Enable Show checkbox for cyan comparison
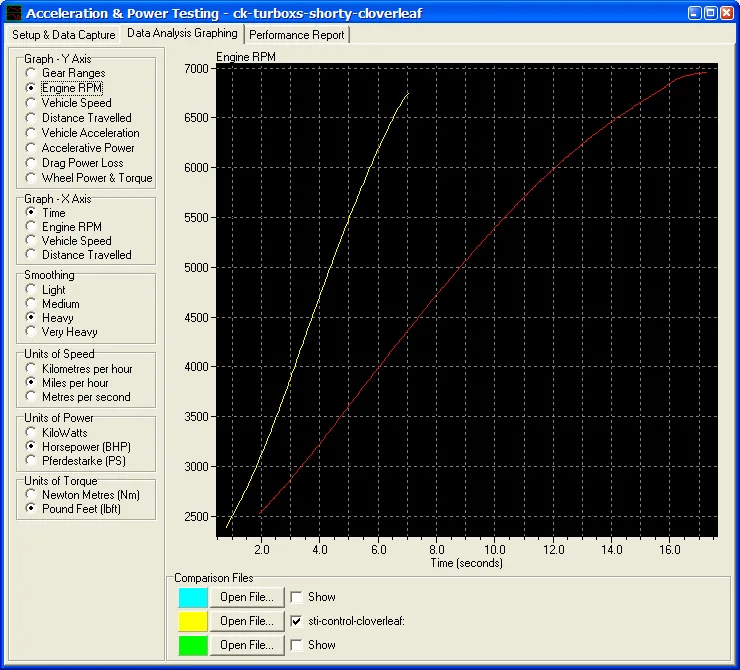 pyautogui.click(x=296, y=597)
